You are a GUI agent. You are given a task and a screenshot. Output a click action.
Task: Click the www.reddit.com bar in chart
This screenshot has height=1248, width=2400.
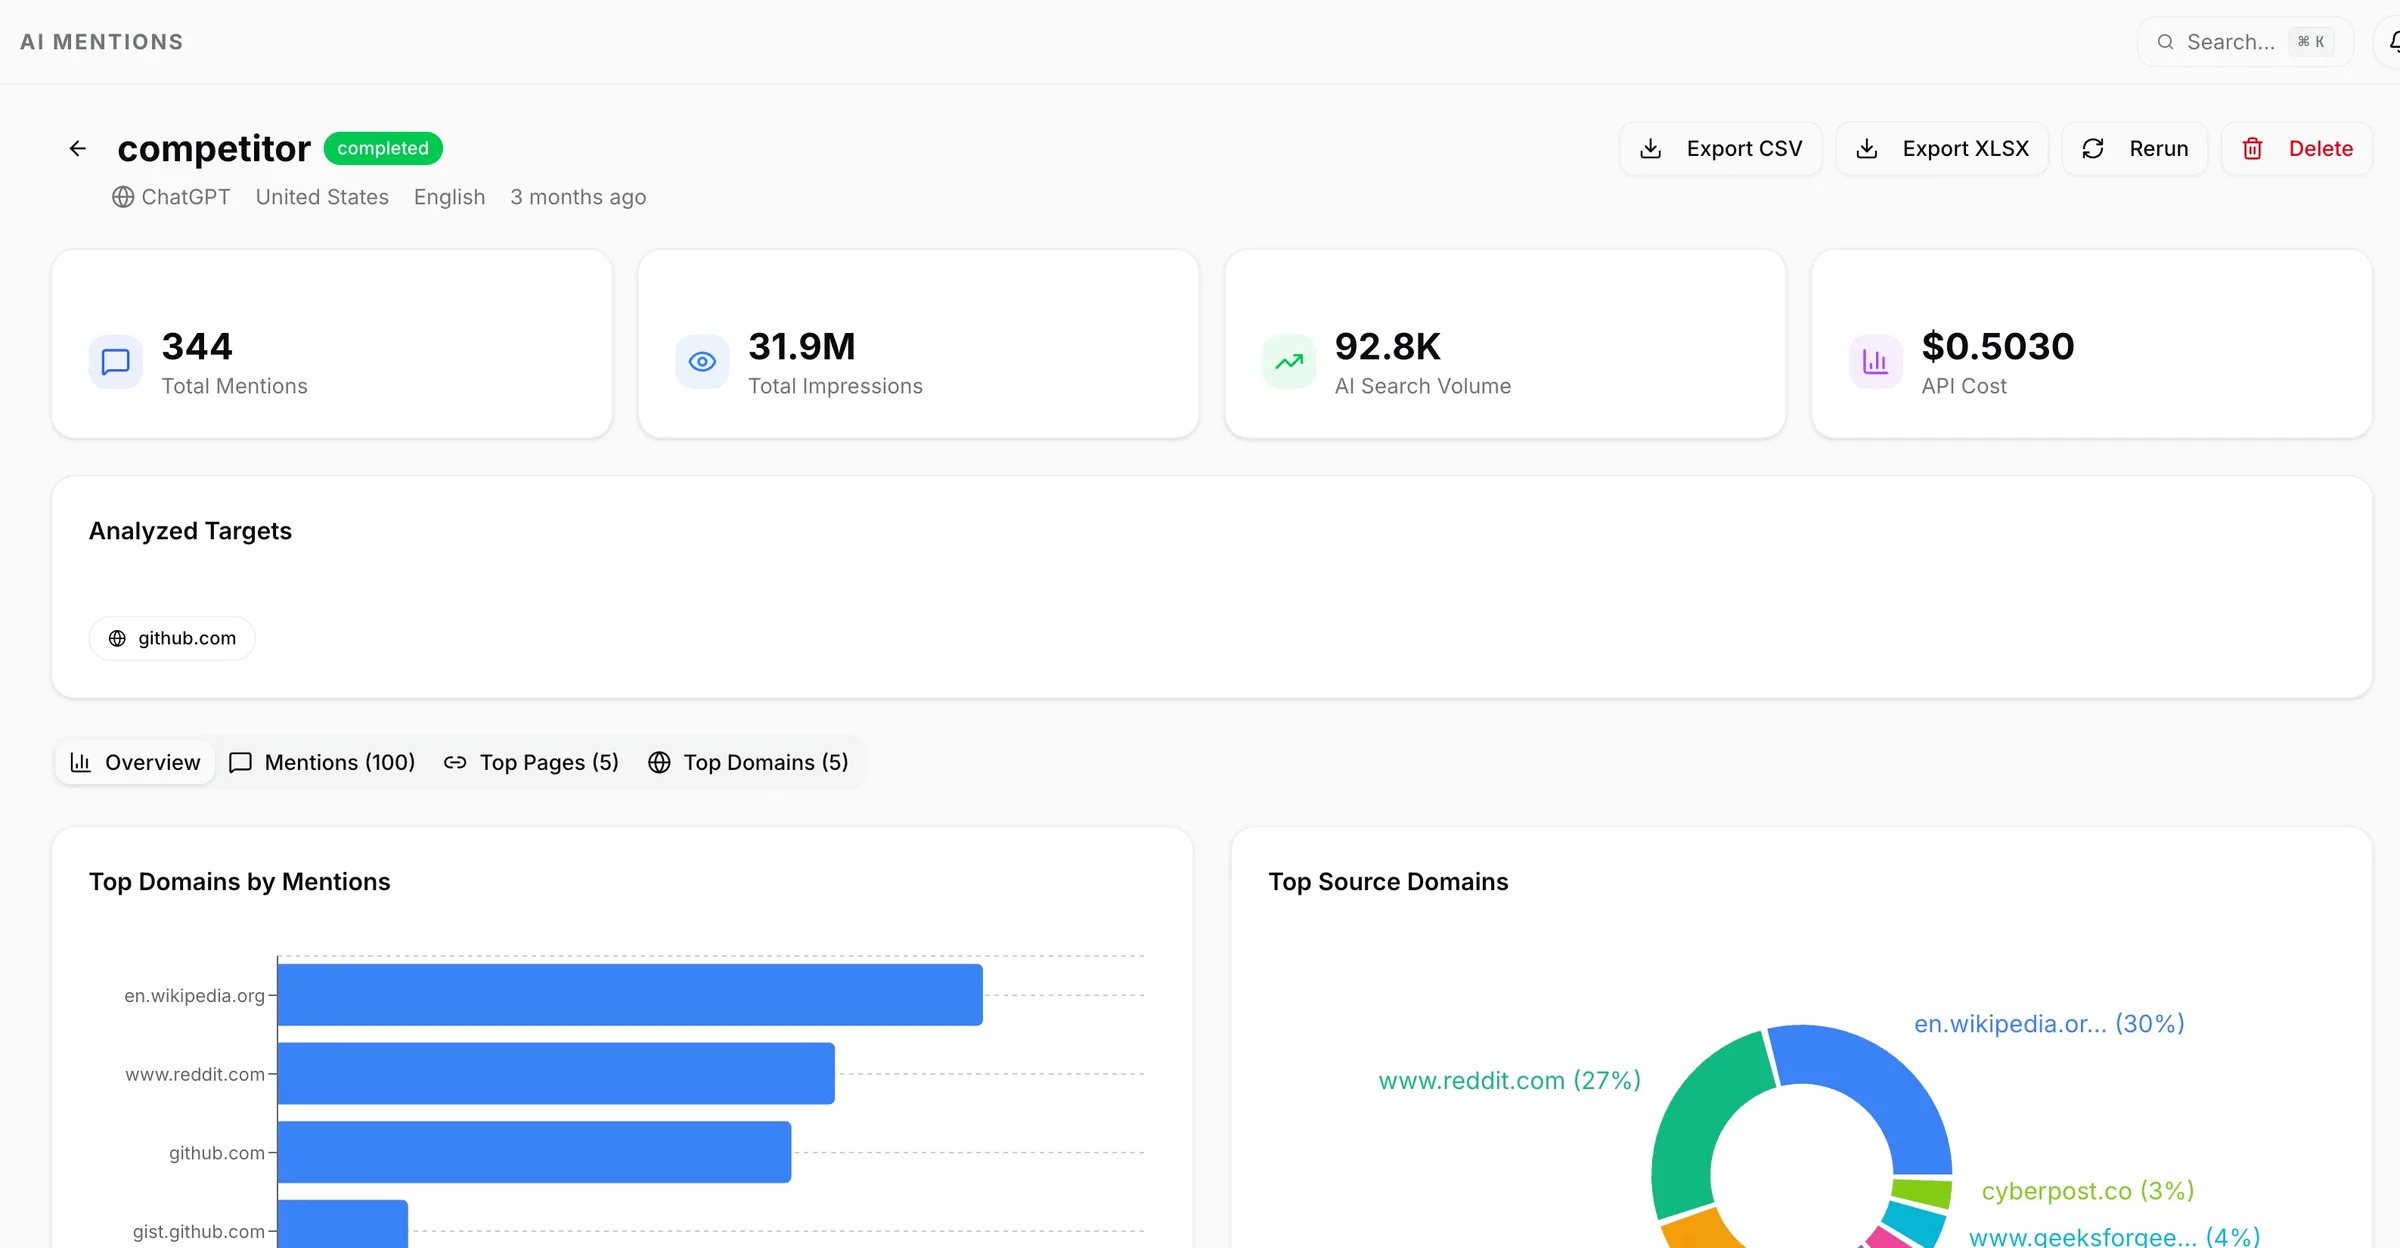click(556, 1074)
